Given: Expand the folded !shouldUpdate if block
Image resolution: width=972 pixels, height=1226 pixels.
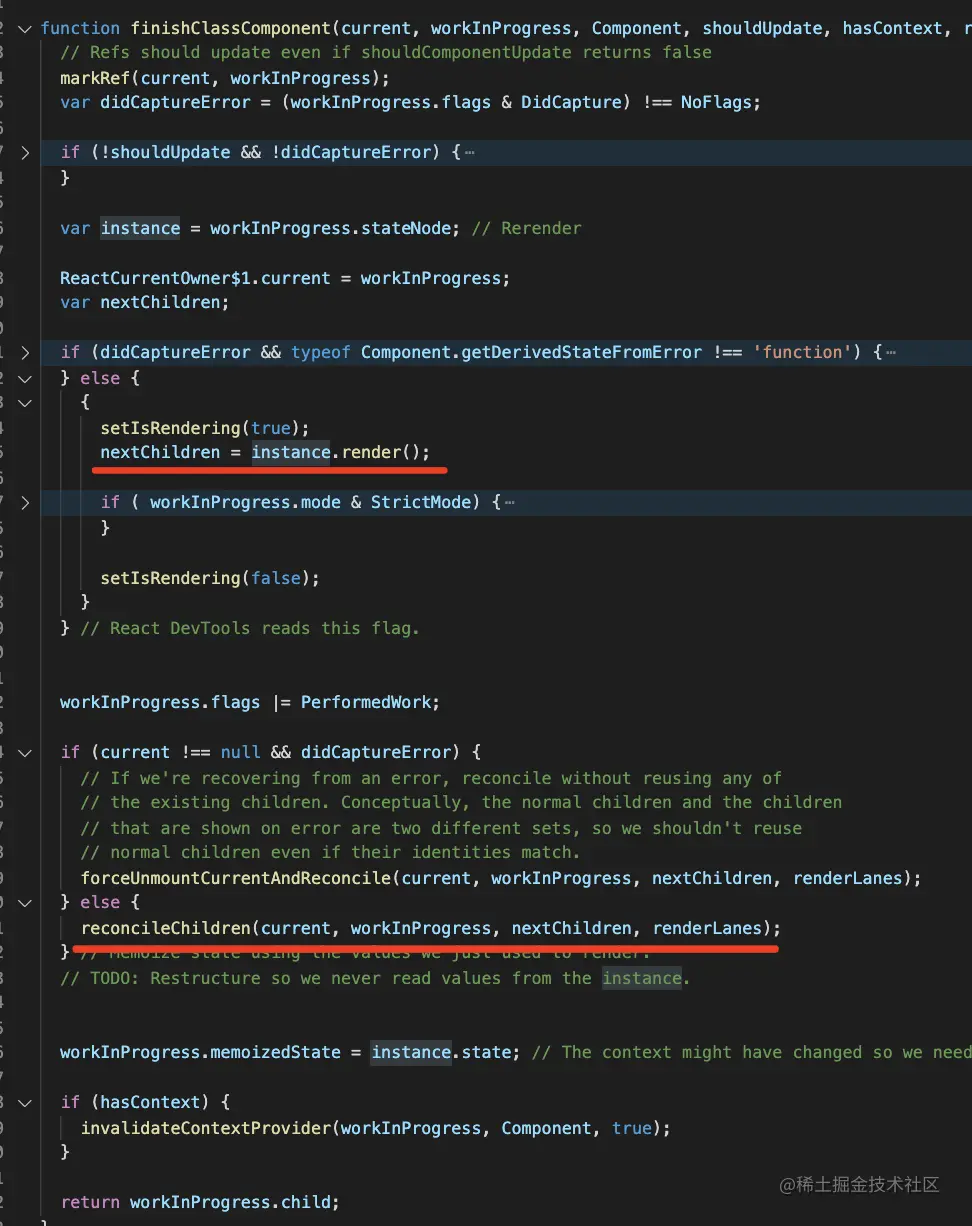Looking at the screenshot, I should coord(25,152).
